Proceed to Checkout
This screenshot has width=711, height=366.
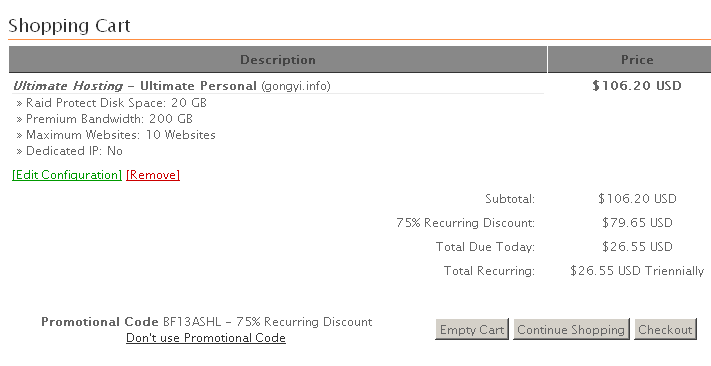click(x=665, y=329)
